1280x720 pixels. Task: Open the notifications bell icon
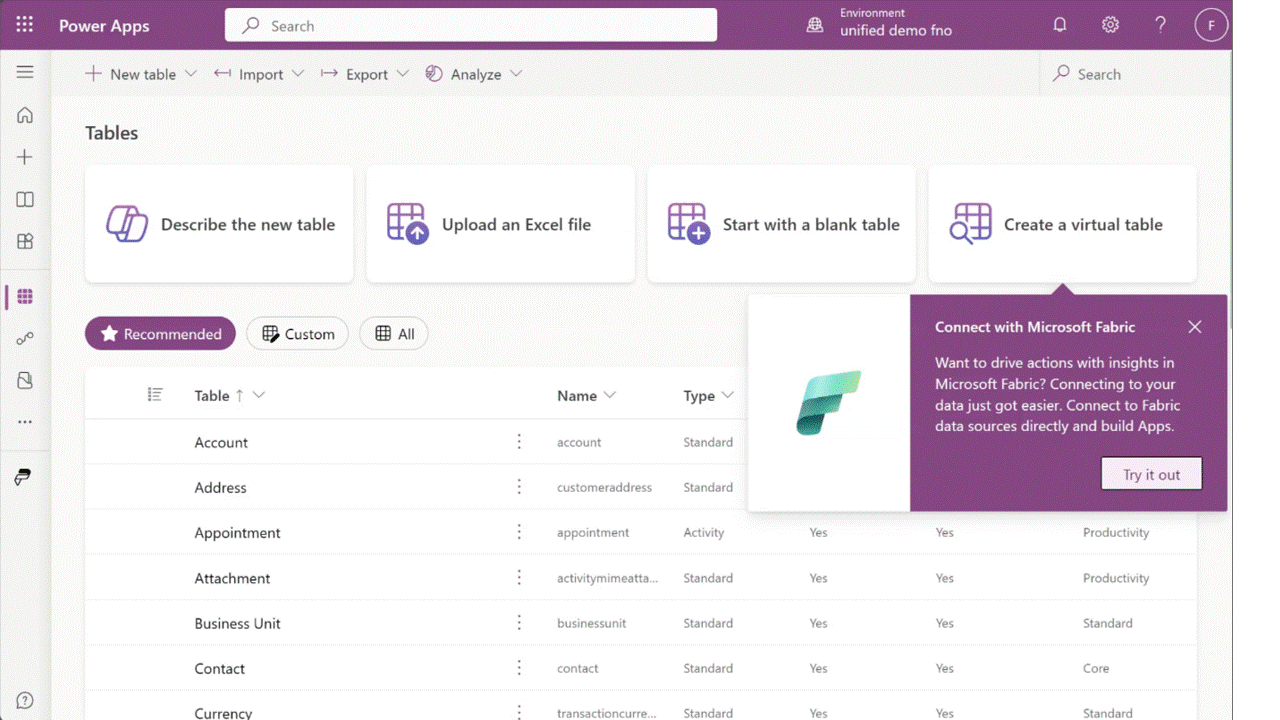pyautogui.click(x=1060, y=24)
